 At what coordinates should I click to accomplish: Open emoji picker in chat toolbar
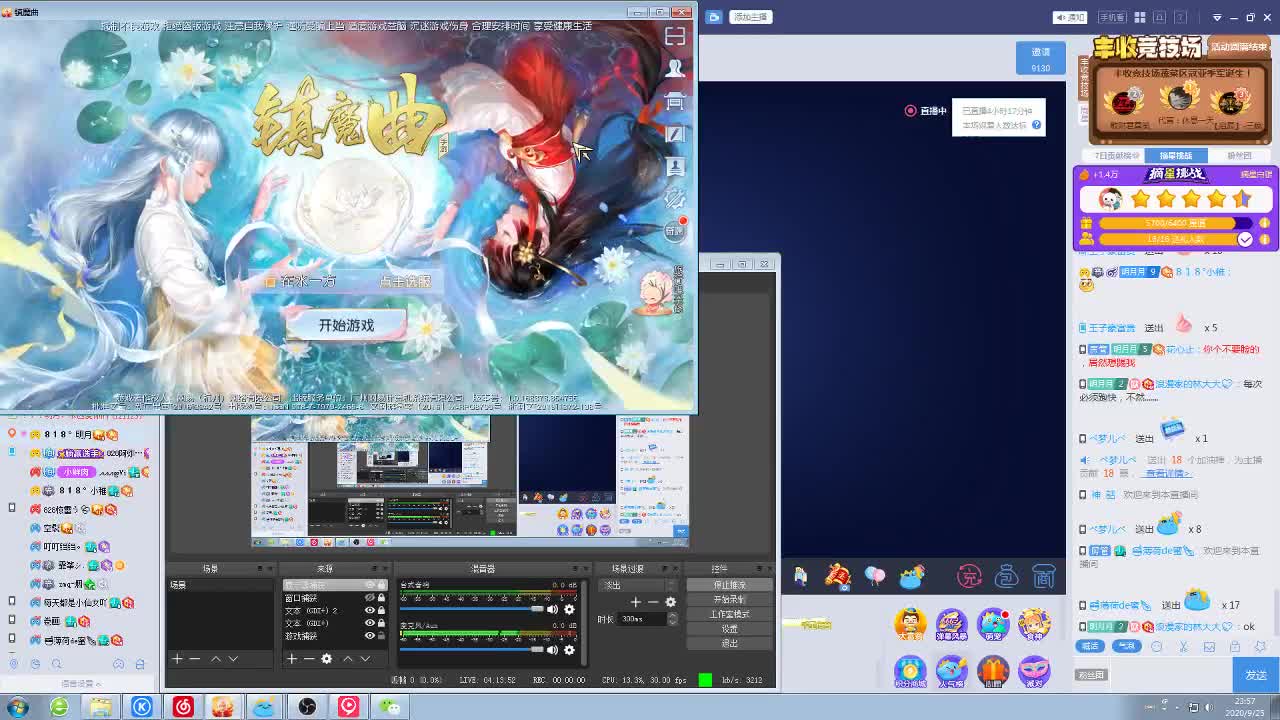tap(1156, 646)
